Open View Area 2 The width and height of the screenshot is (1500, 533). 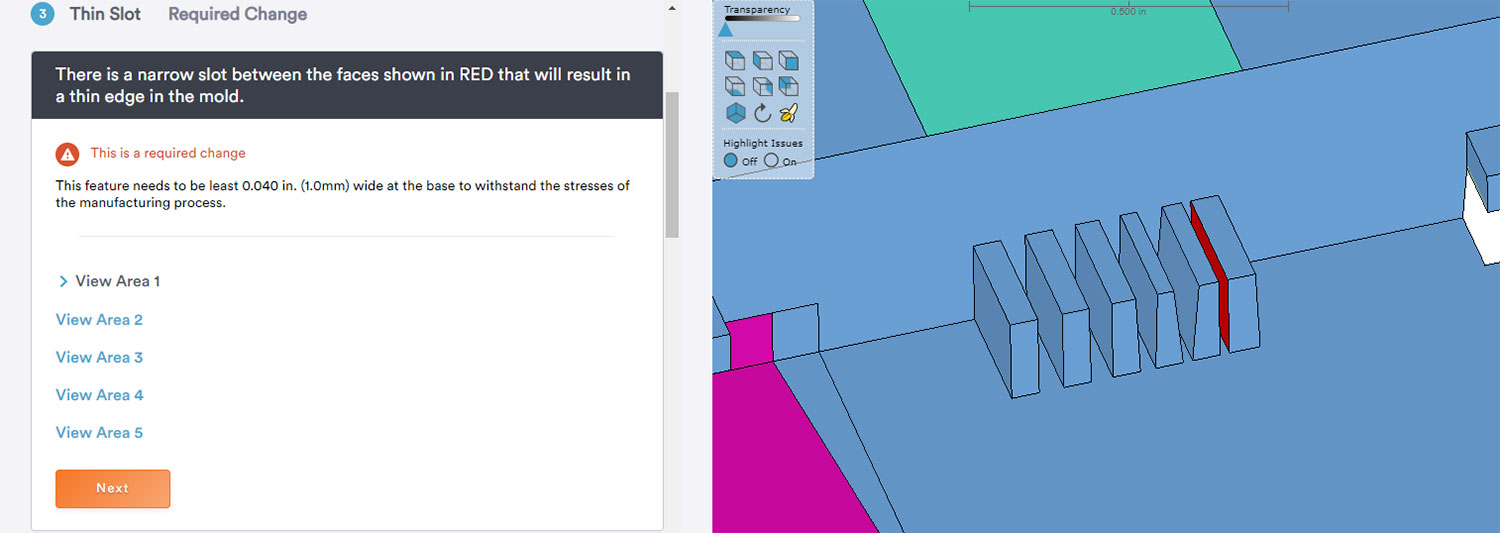point(99,320)
